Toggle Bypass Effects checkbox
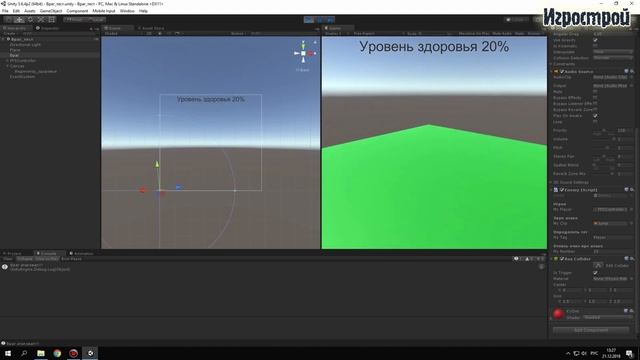Screen dimensions: 640x360 (595, 98)
